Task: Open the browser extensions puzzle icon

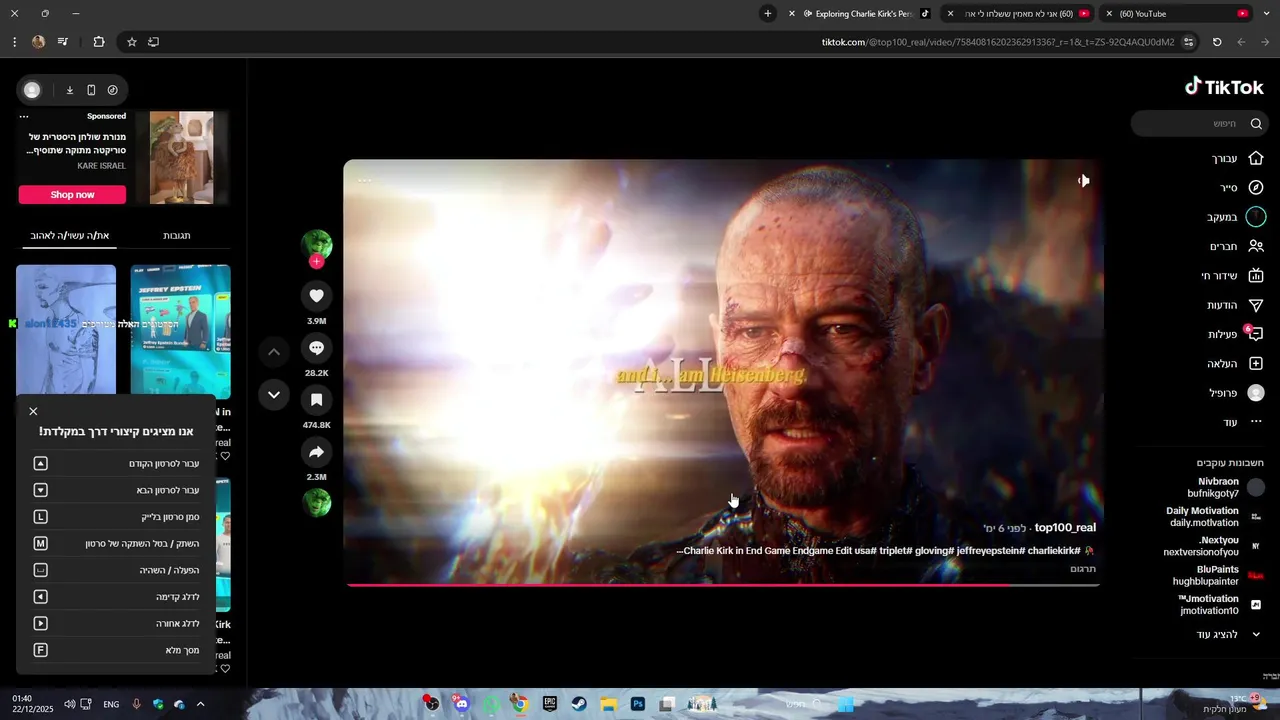Action: [x=98, y=42]
